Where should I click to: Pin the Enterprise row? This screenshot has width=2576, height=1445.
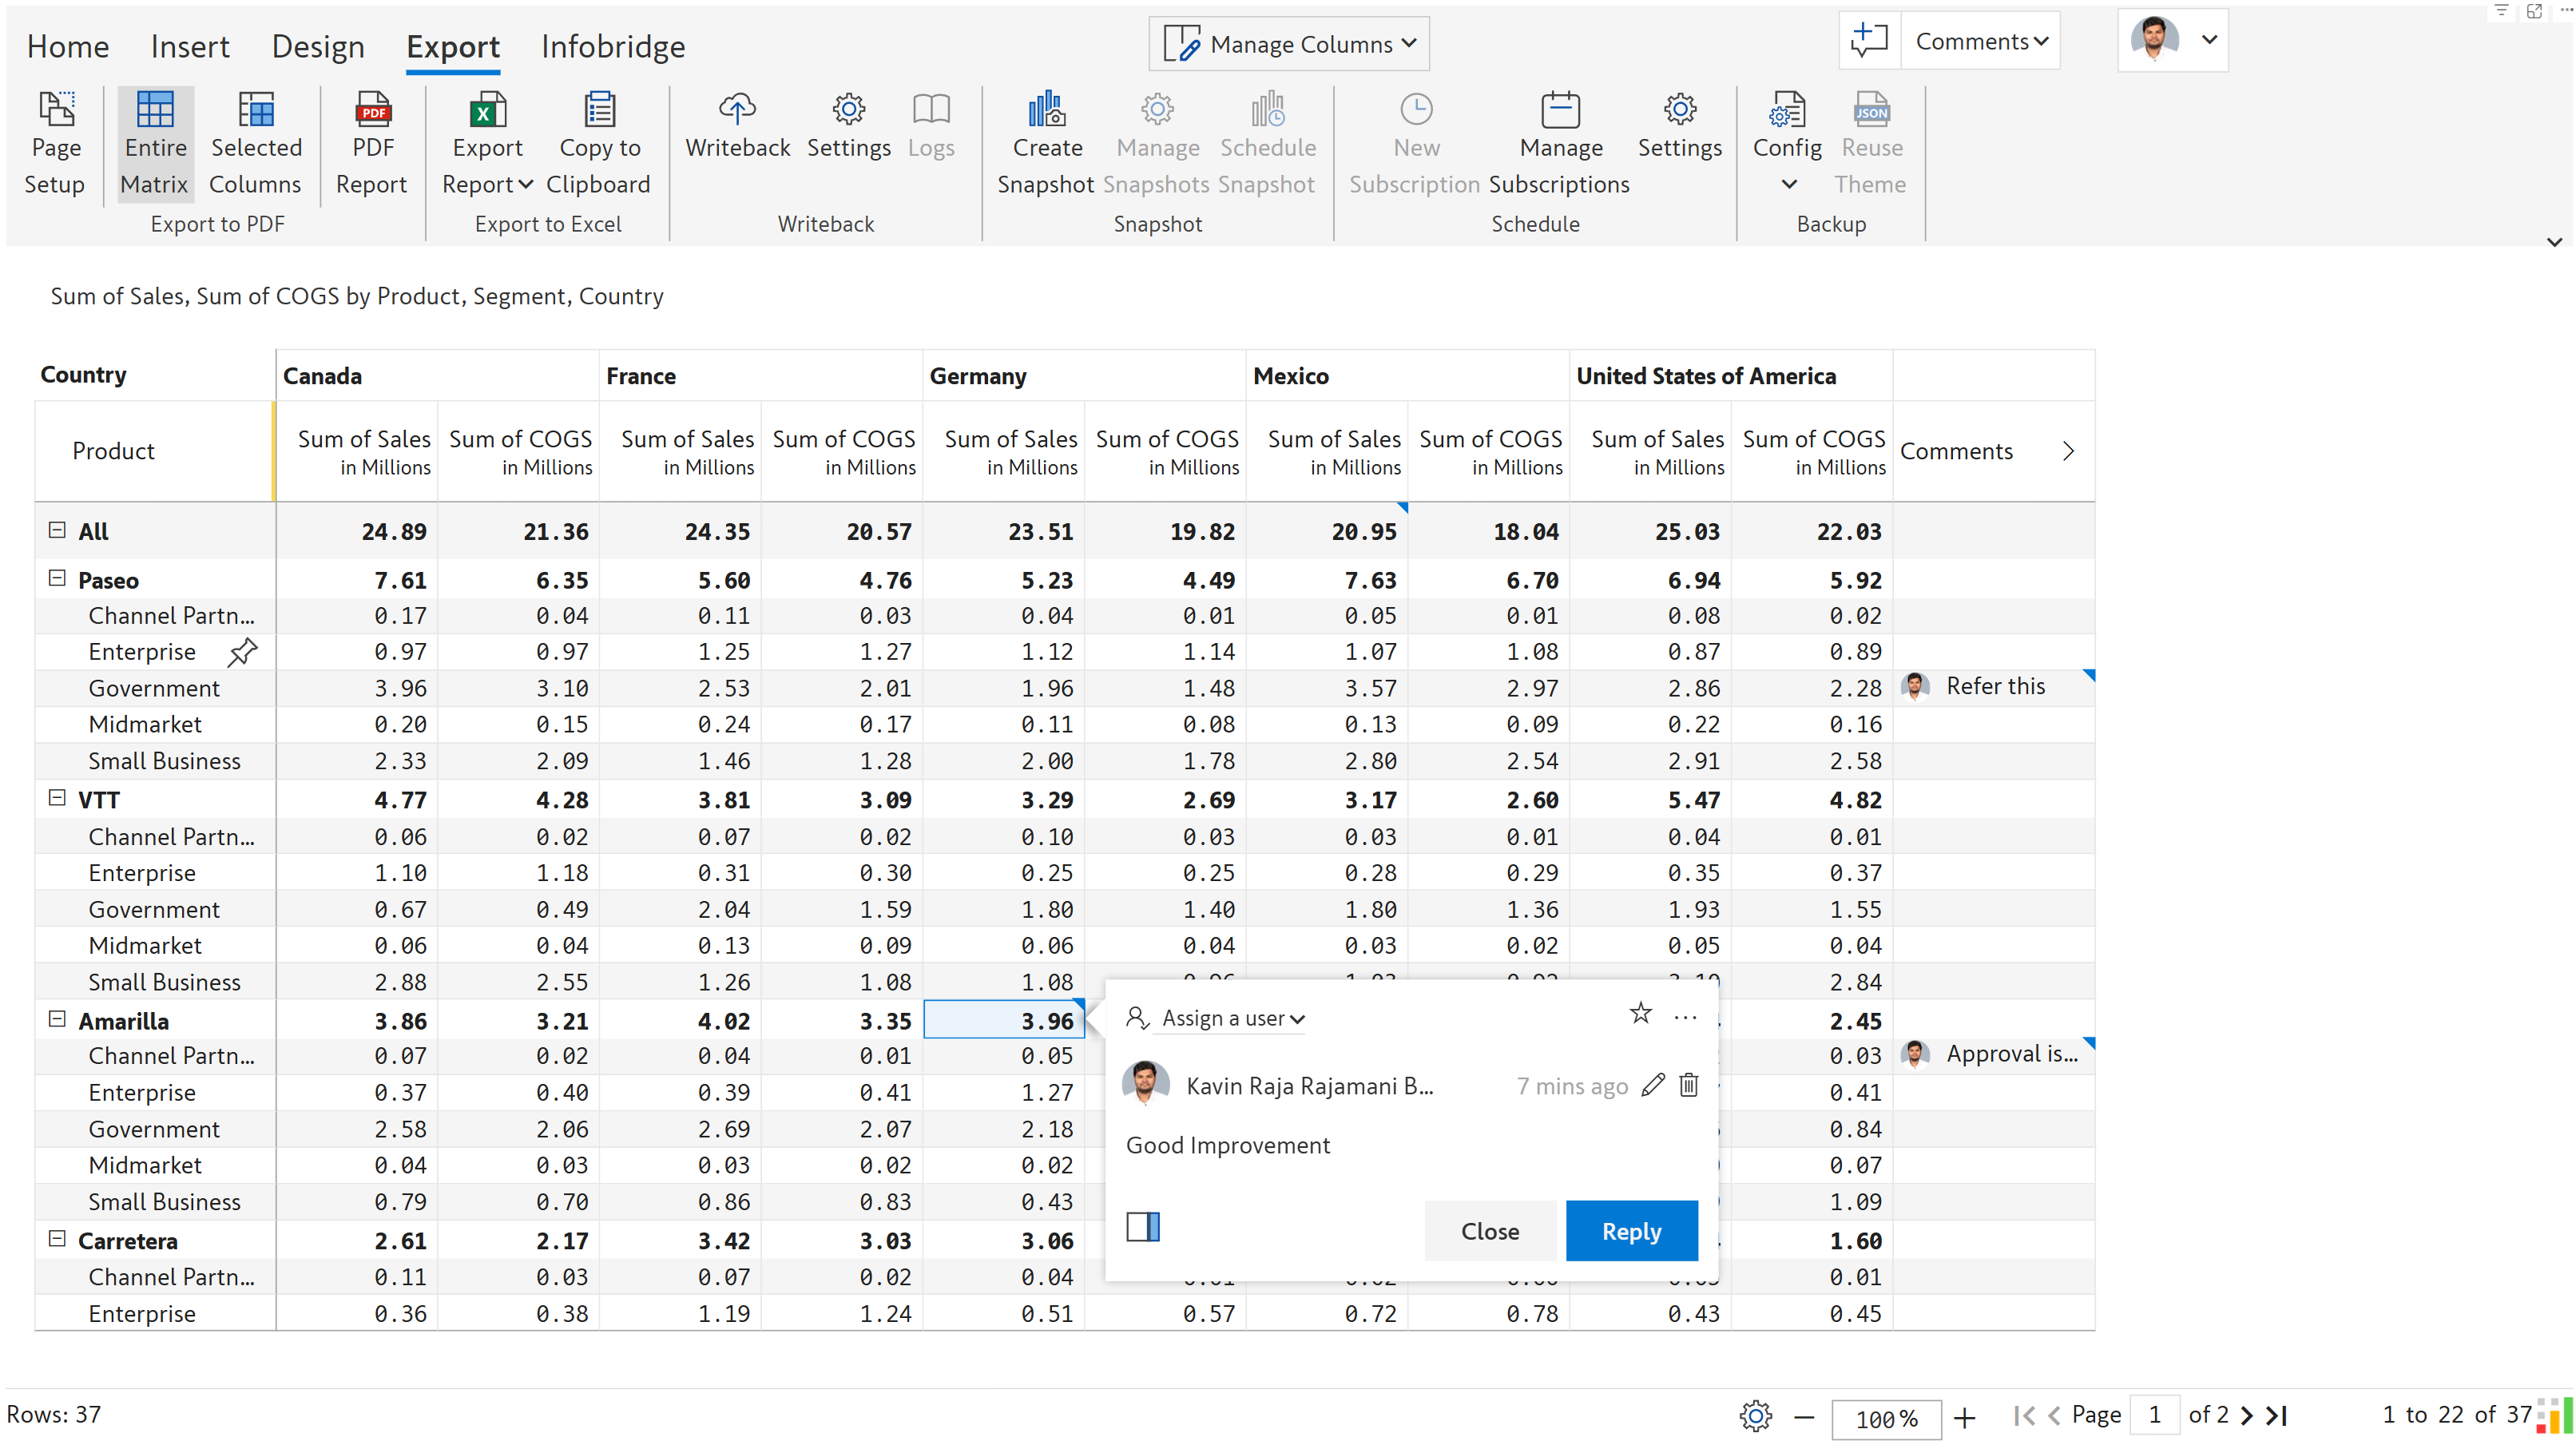242,652
